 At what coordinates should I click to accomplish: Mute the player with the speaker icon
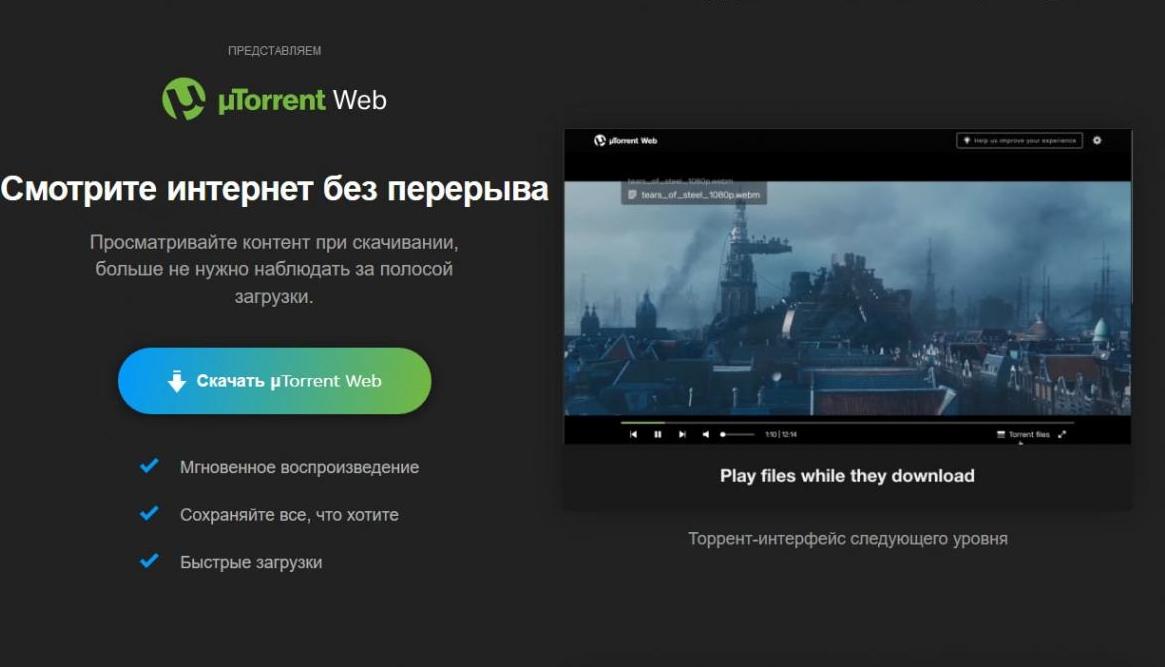[705, 435]
